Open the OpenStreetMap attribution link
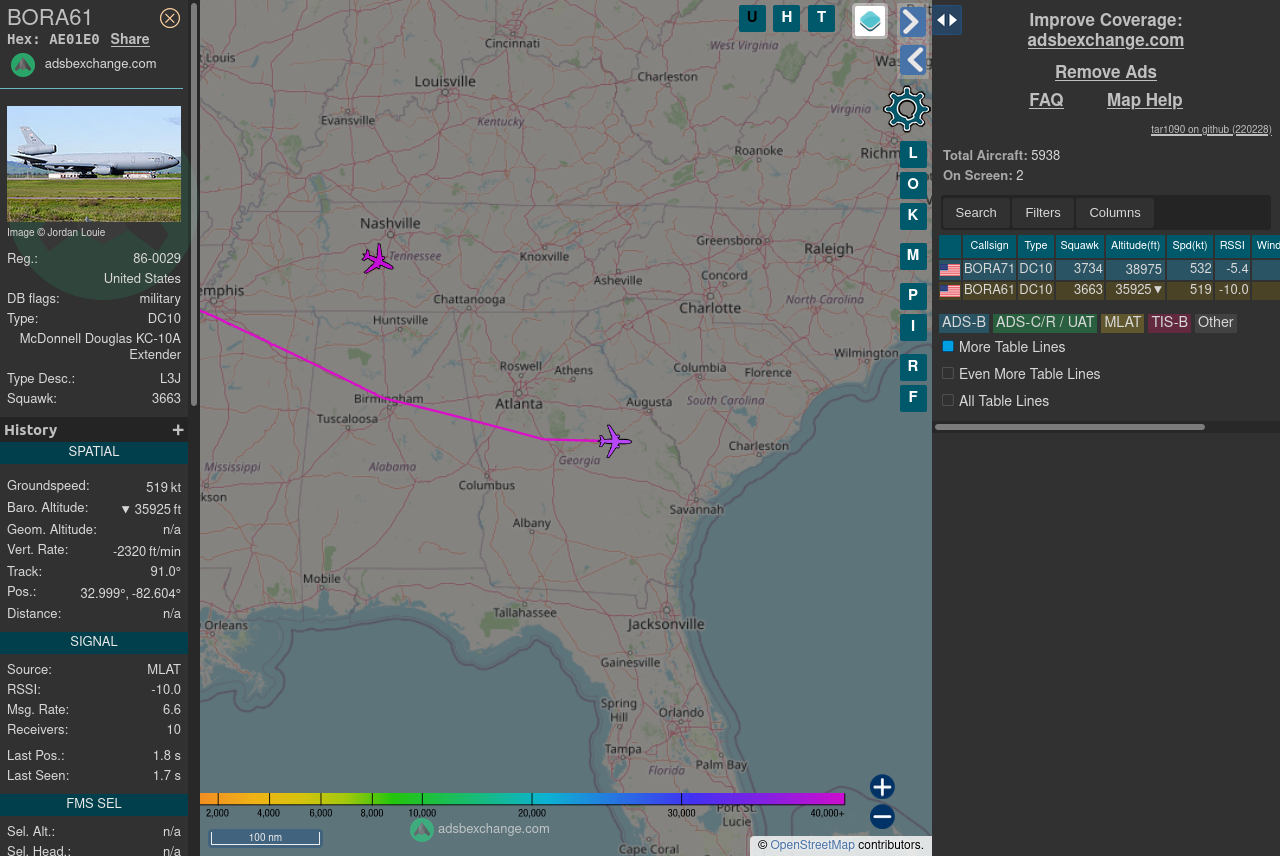The image size is (1280, 856). pos(812,846)
